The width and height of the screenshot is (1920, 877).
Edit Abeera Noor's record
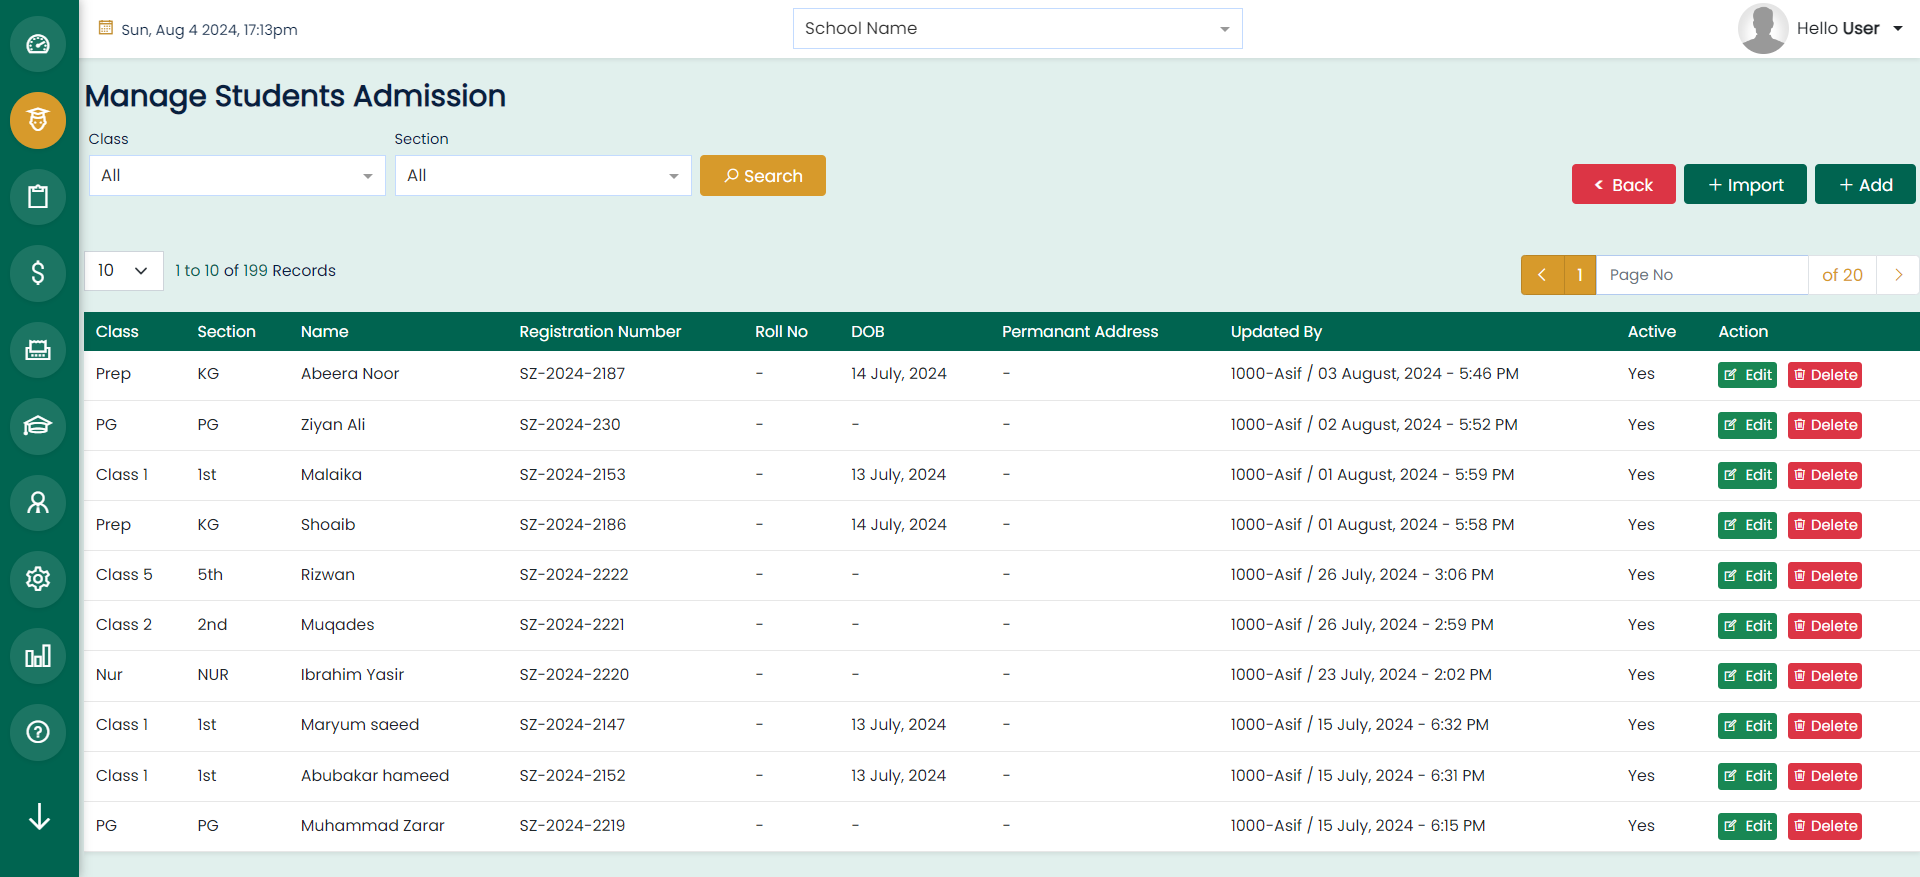tap(1747, 375)
